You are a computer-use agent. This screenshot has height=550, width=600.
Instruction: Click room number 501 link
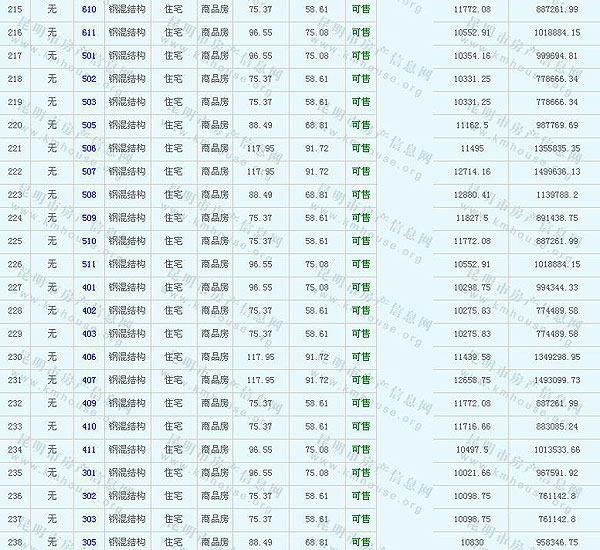pyautogui.click(x=89, y=55)
